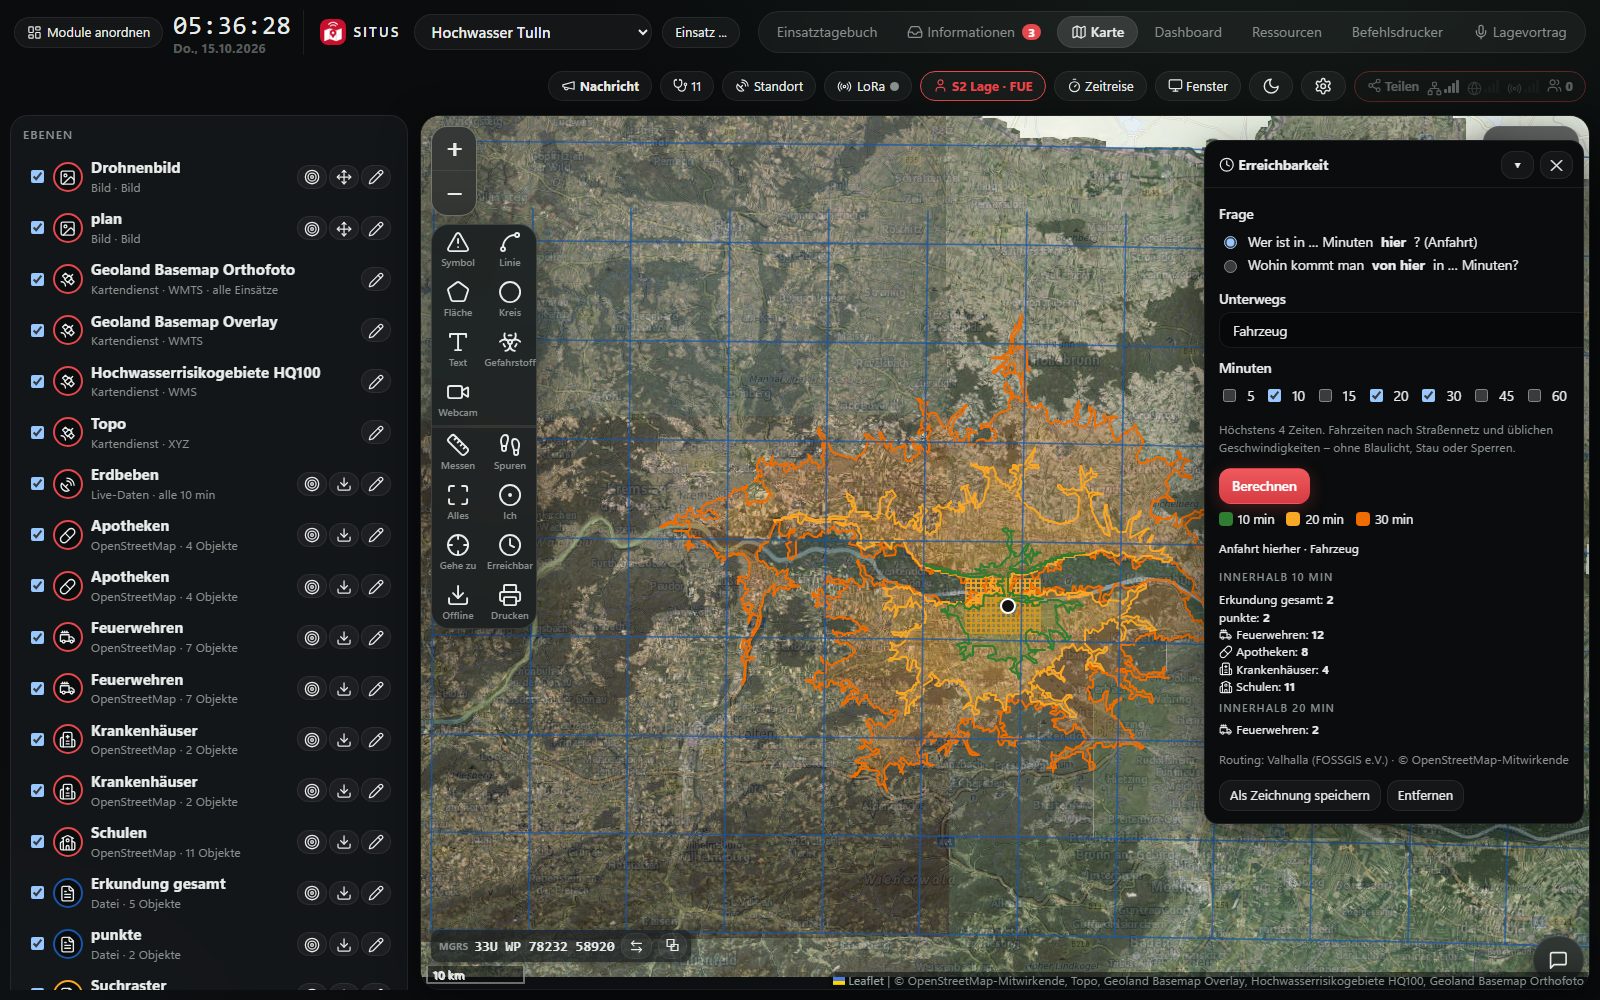Click the Gehe zu crosshair tool
The height and width of the screenshot is (1000, 1600).
point(458,552)
